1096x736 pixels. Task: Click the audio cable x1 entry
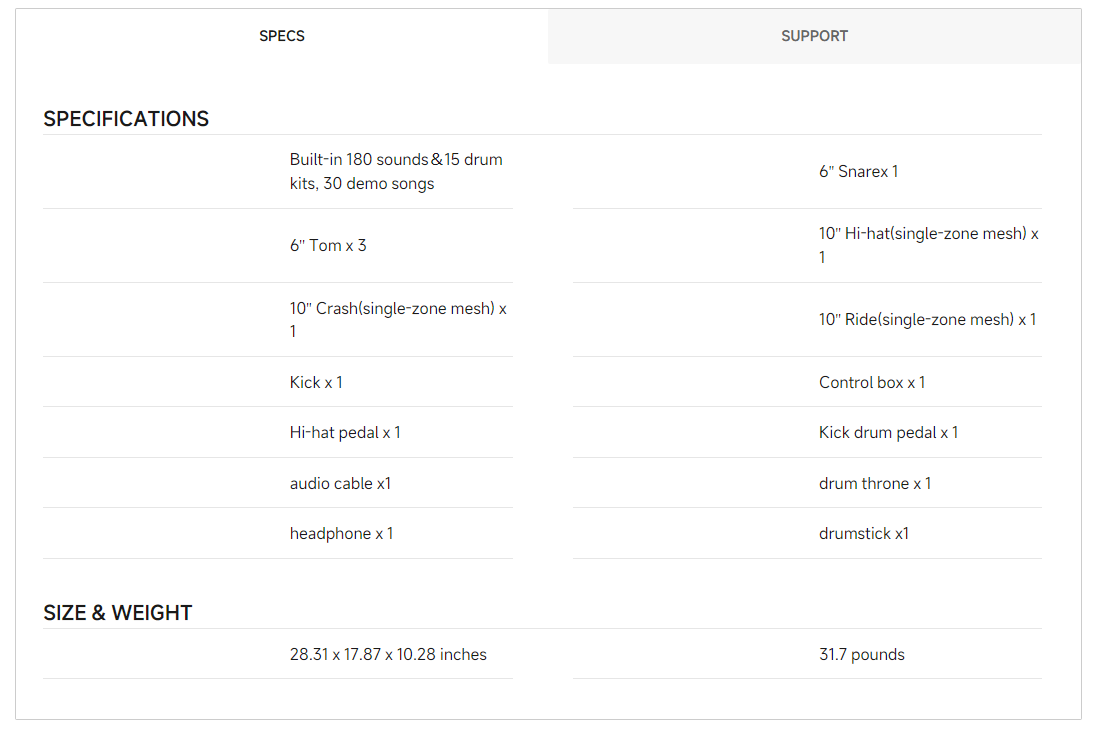[x=340, y=484]
